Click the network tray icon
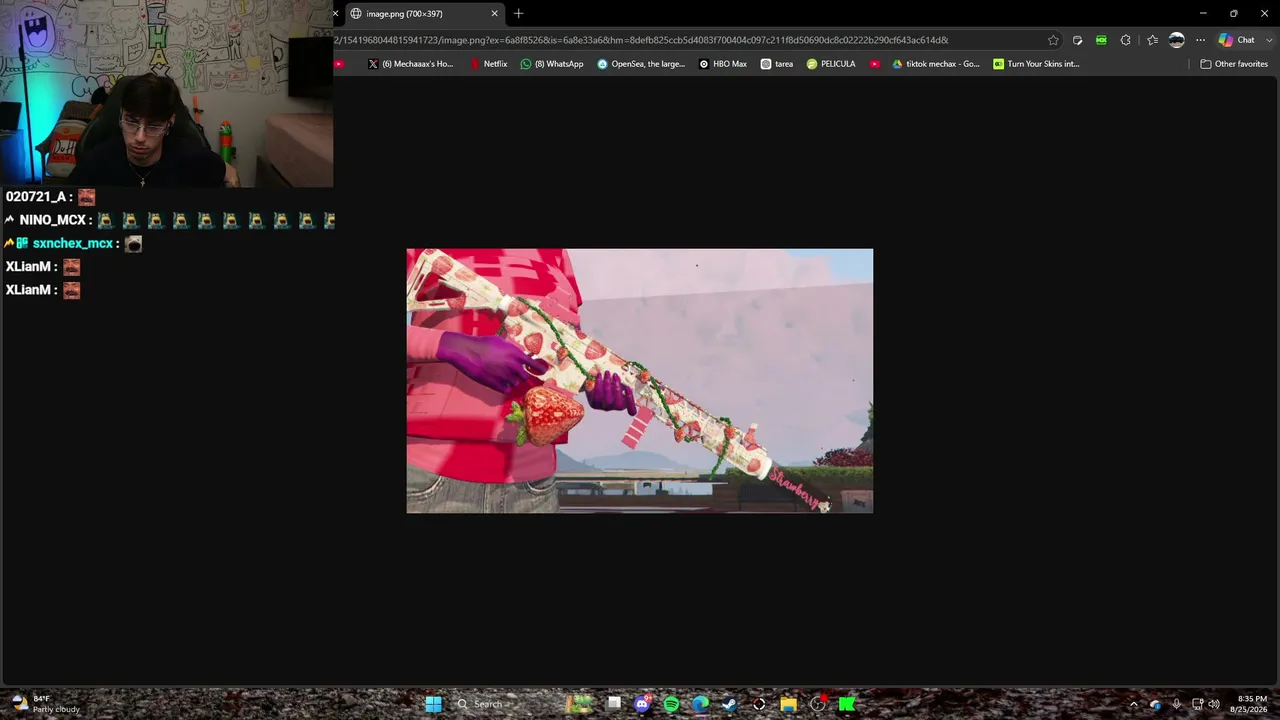The image size is (1280, 720). coord(1197,704)
